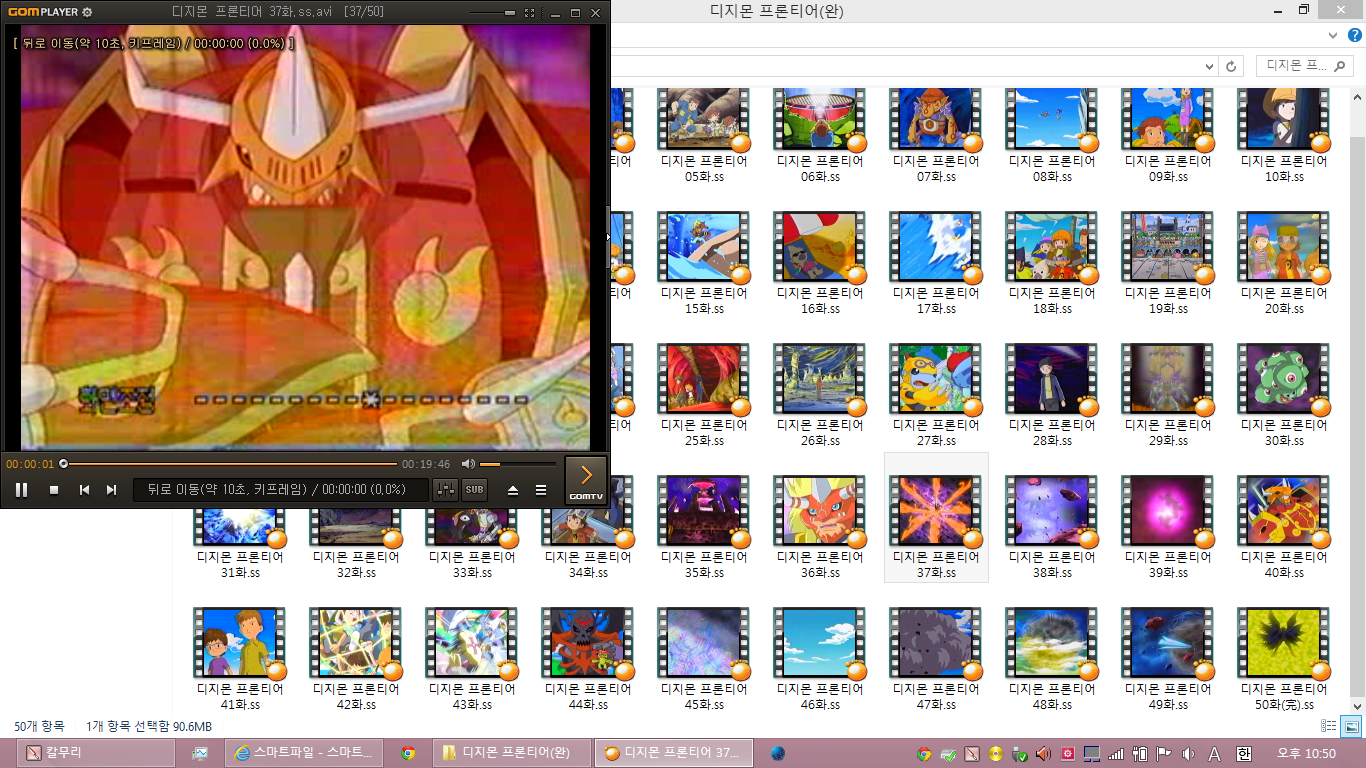Click highlighted 디지몬 프론티어 37화.ss file
Screen dimensions: 1366x768
pyautogui.click(x=936, y=517)
